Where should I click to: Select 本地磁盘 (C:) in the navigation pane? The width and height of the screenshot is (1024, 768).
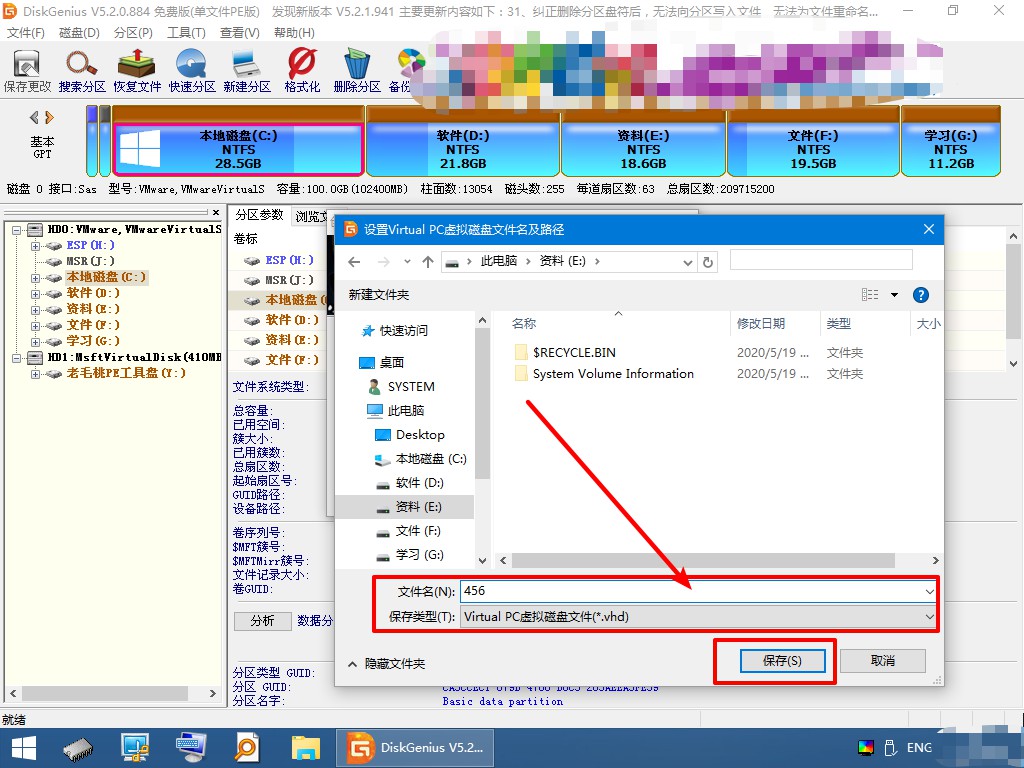point(421,459)
